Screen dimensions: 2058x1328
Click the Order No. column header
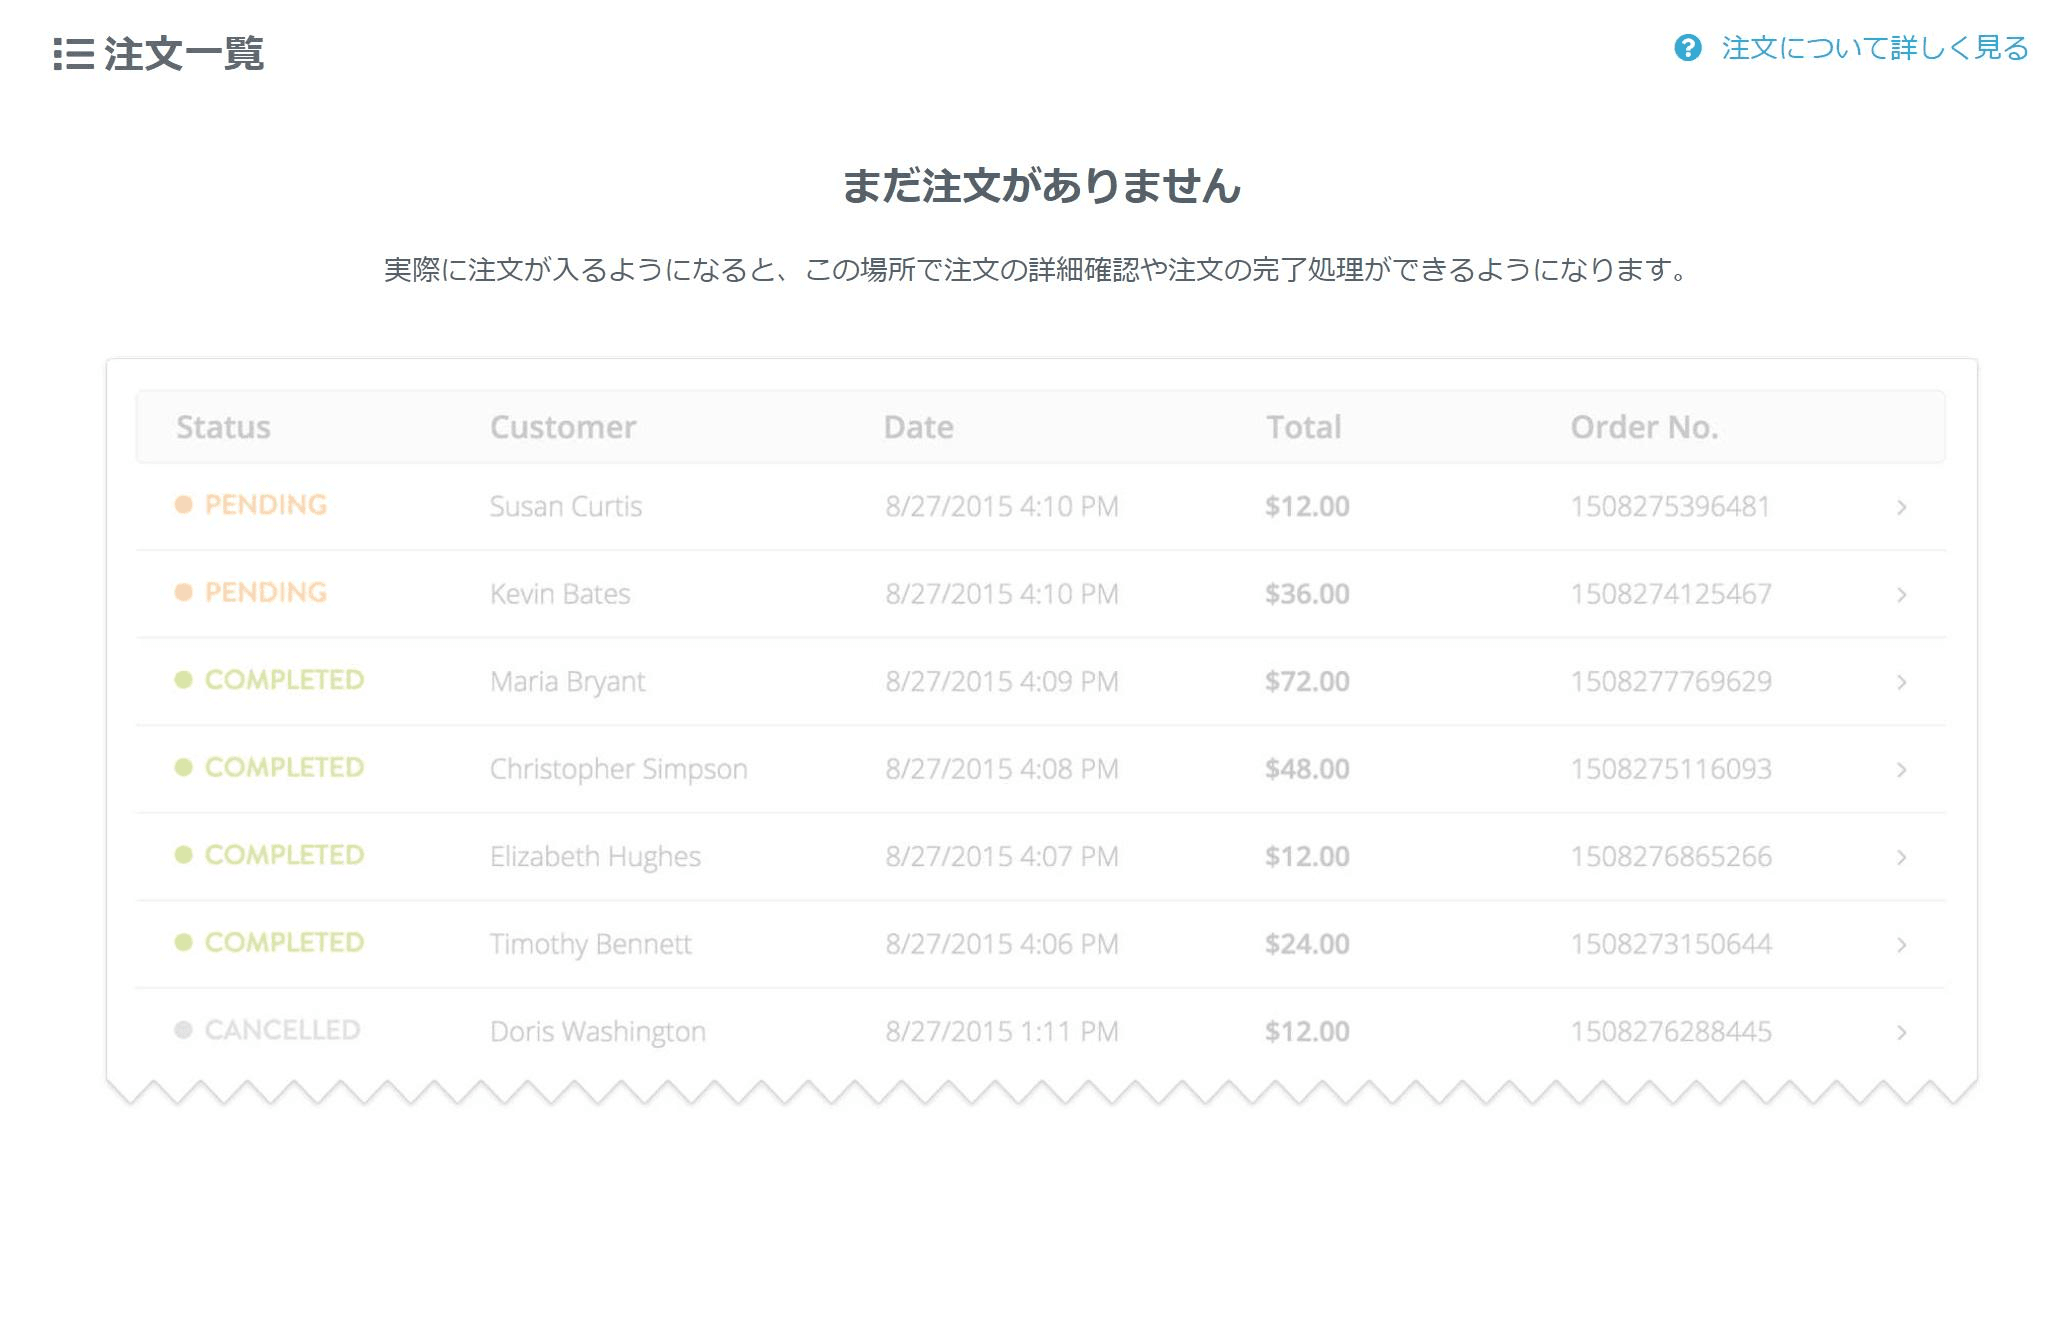click(1644, 427)
